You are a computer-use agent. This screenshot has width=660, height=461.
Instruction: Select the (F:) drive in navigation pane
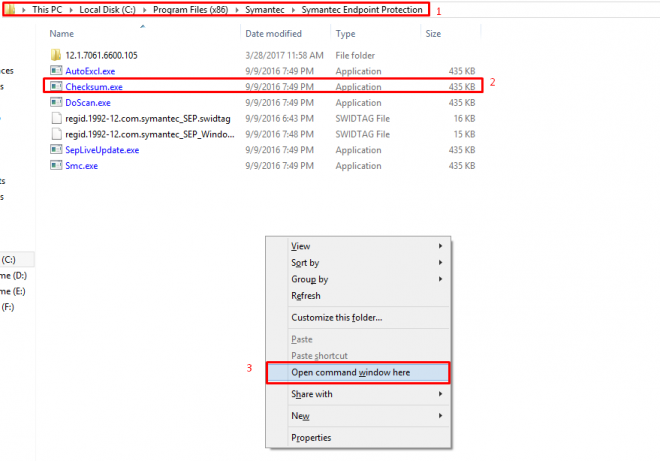[8, 307]
